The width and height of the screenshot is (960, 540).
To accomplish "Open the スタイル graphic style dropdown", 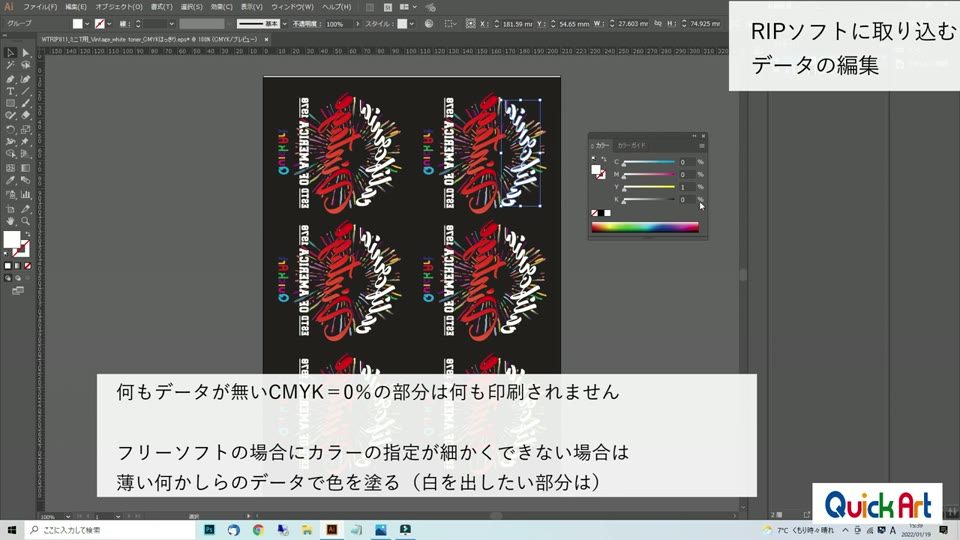I will tap(411, 24).
